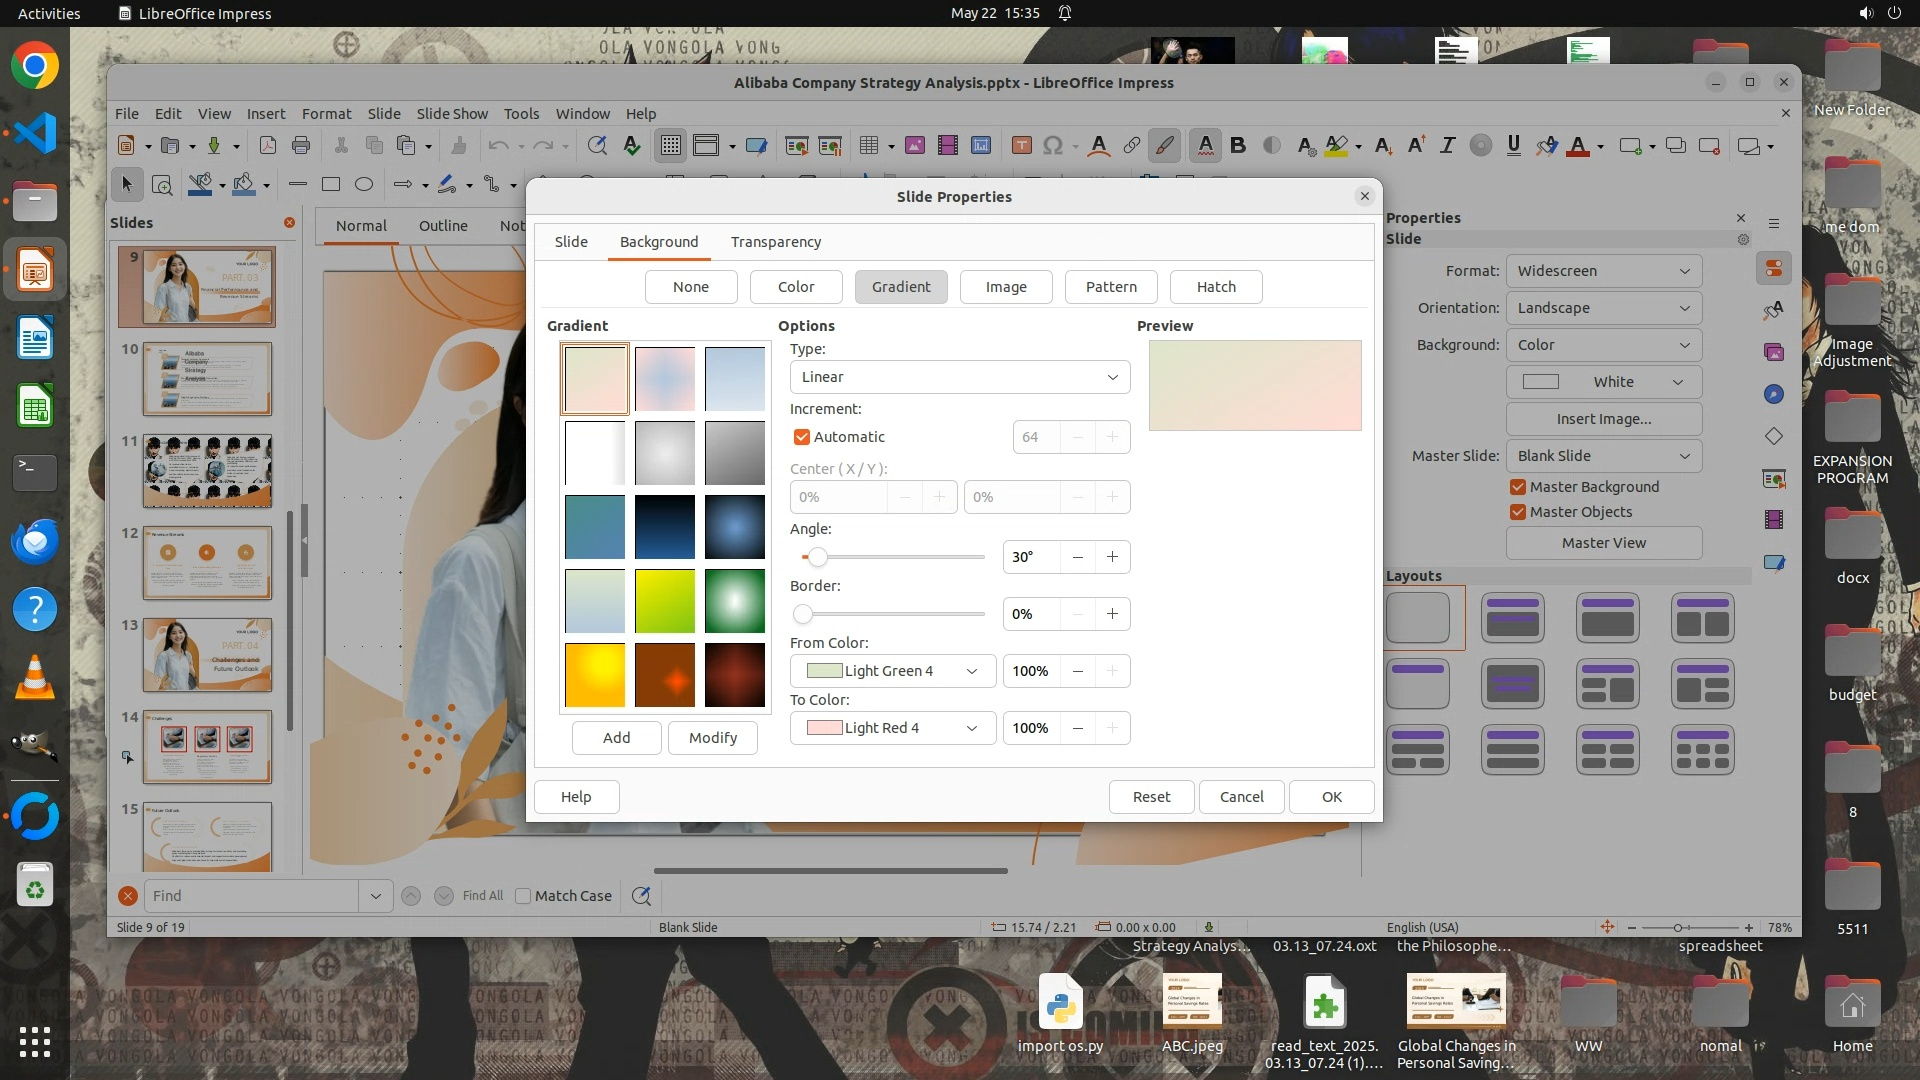Open the sidebar Navigator compass icon
This screenshot has width=1920, height=1080.
pyautogui.click(x=1774, y=394)
